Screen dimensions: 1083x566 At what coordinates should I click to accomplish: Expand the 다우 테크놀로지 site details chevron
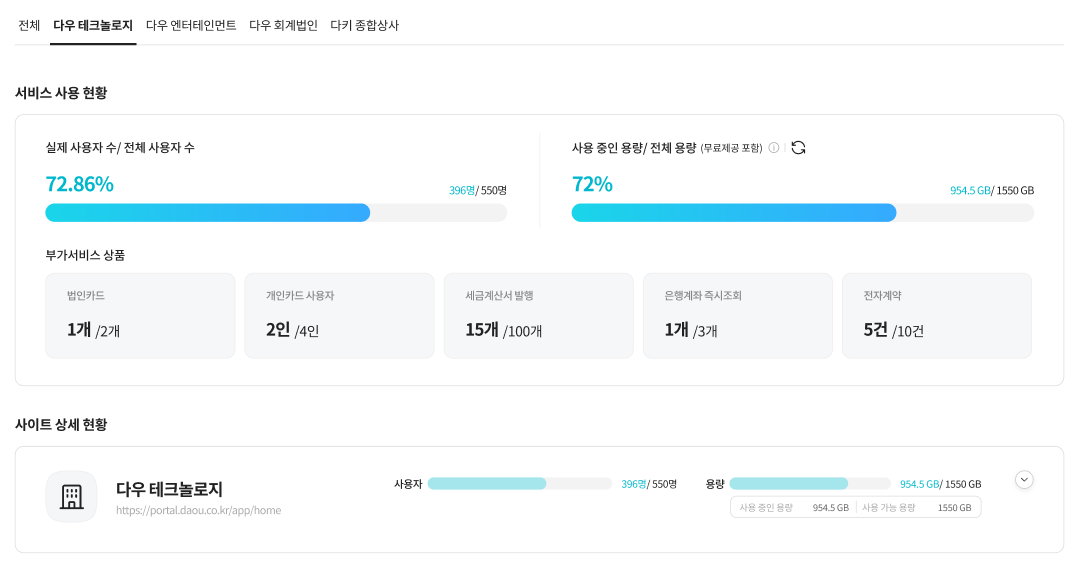1024,480
